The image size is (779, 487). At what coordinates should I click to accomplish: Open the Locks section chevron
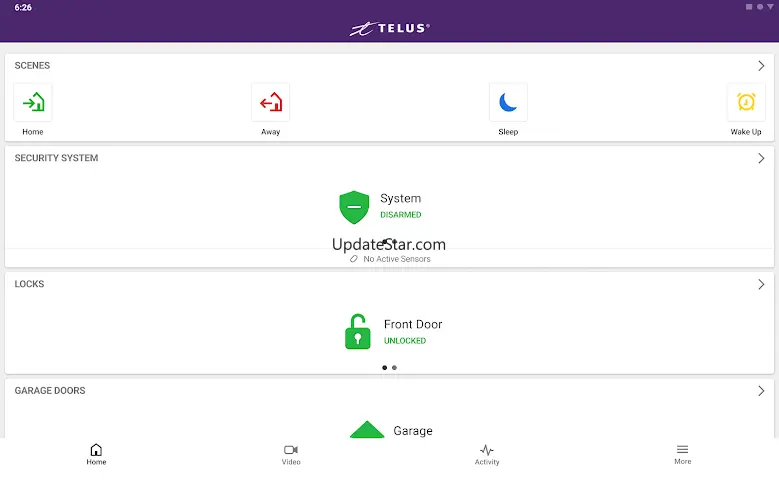pos(761,284)
